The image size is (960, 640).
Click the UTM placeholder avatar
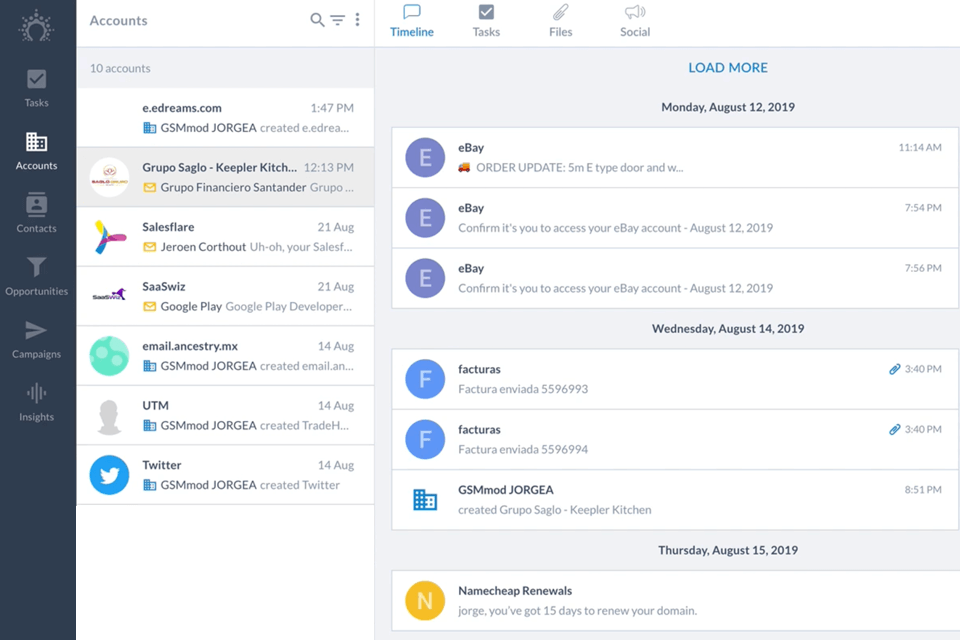coord(109,416)
